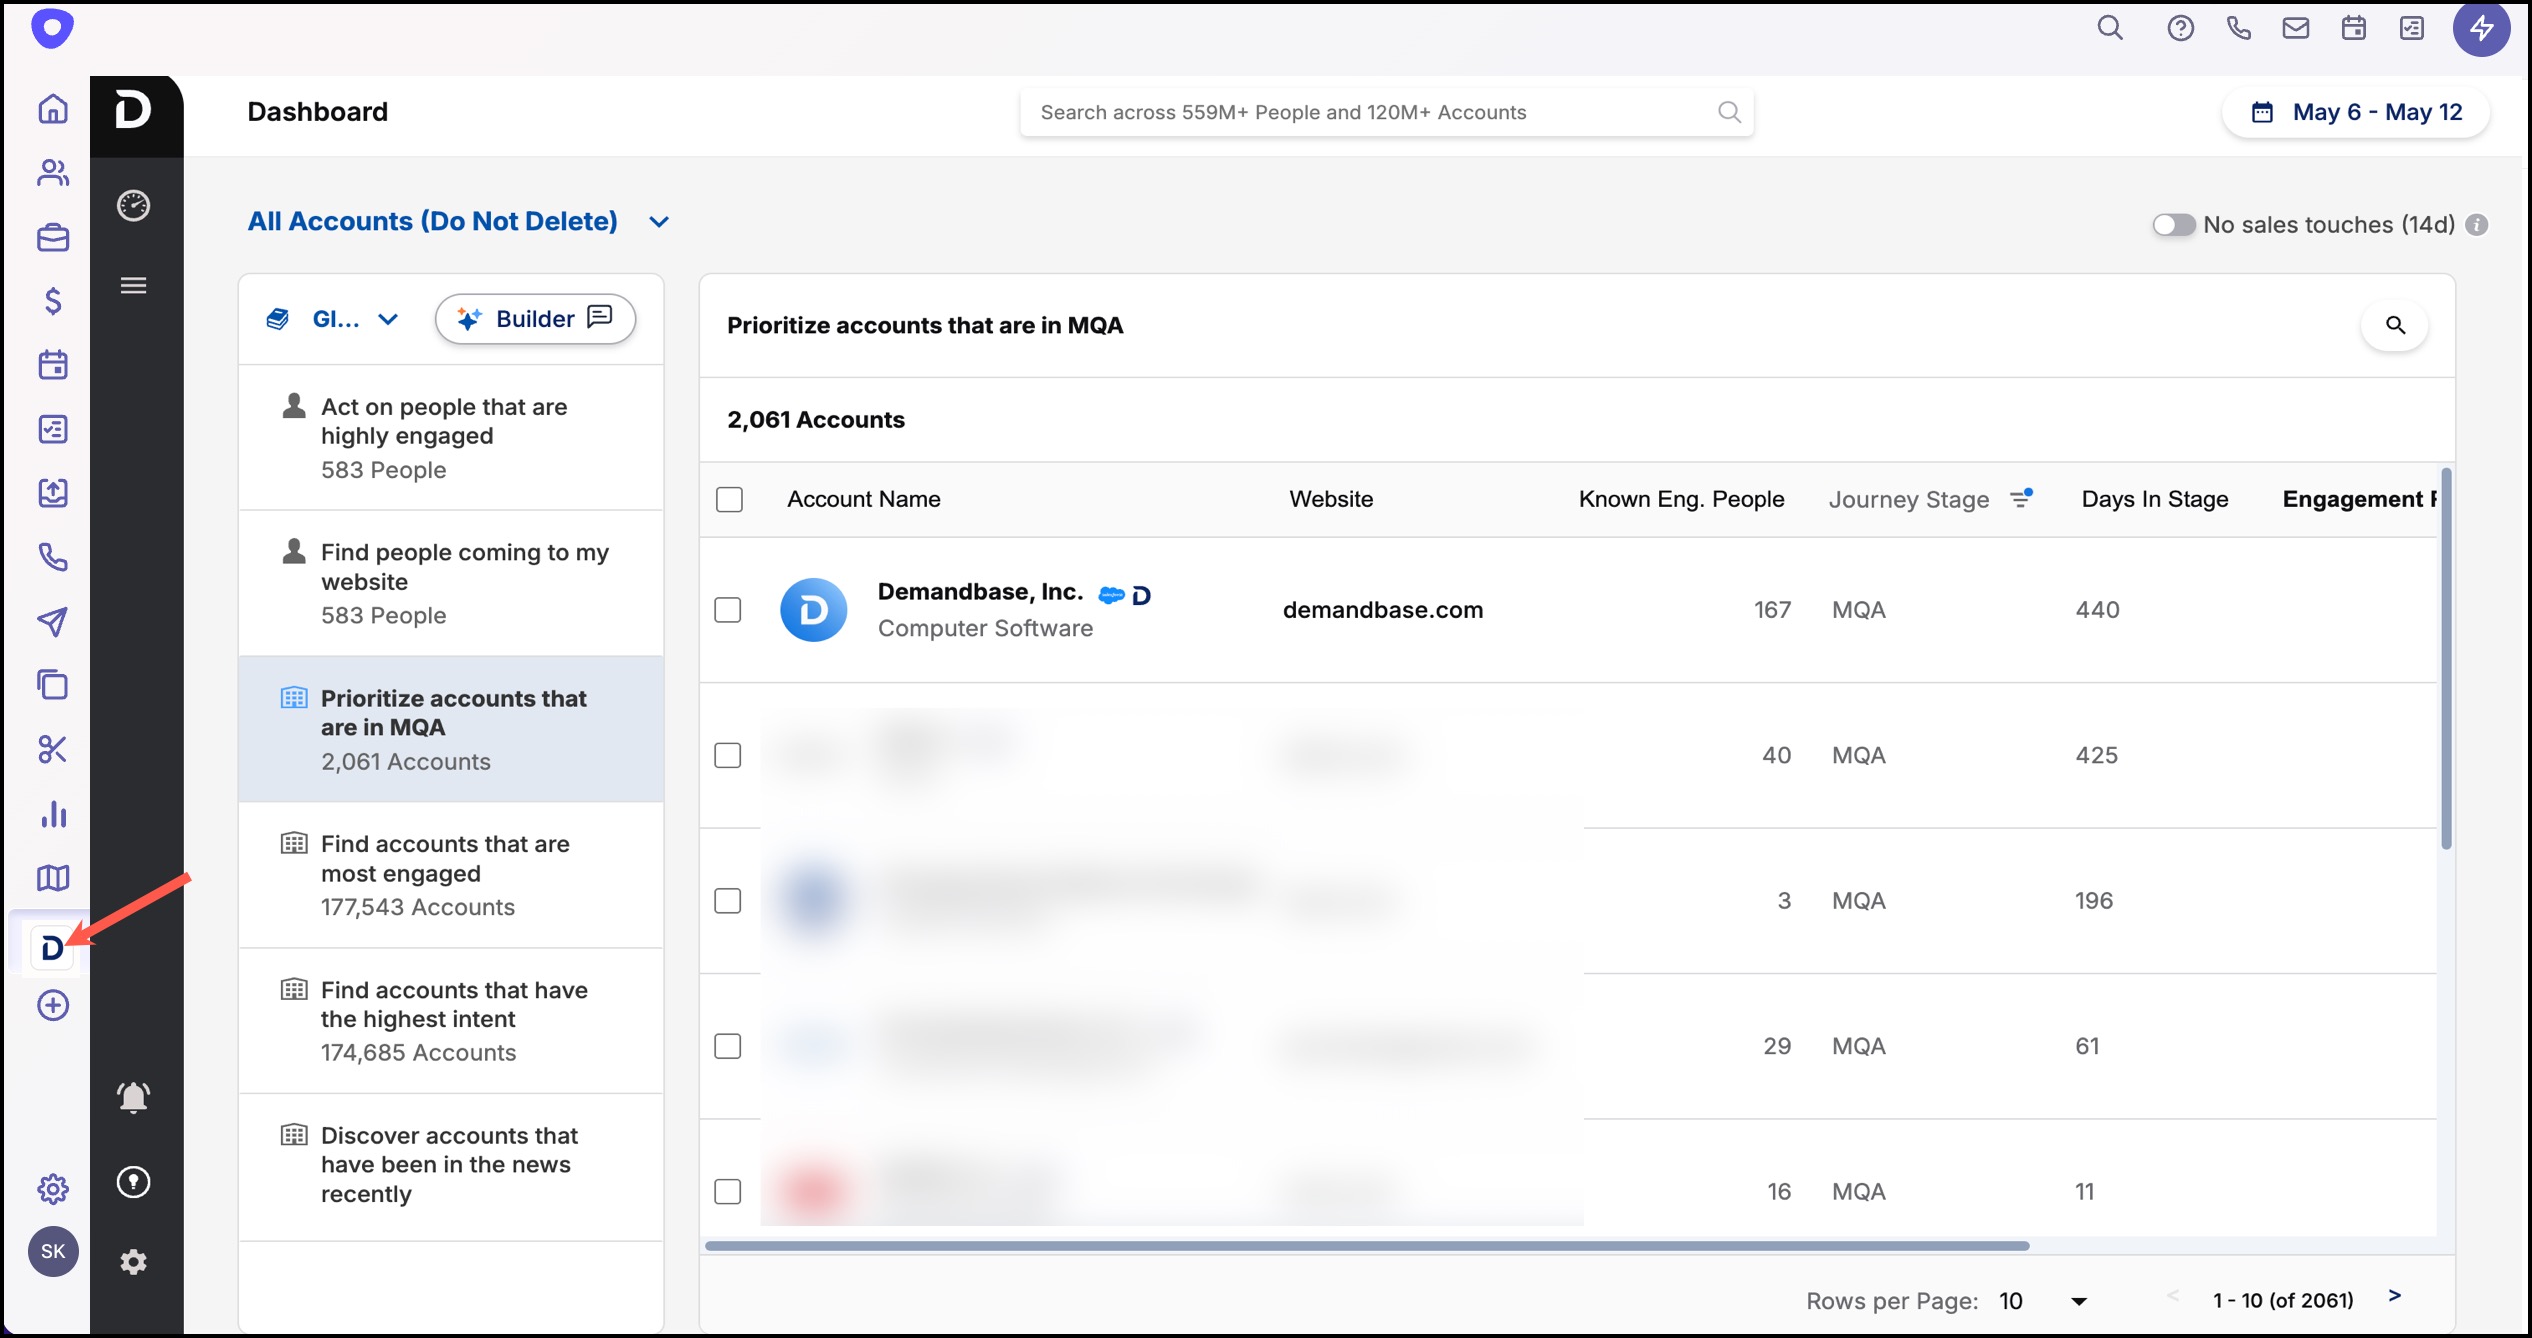This screenshot has width=2532, height=1338.
Task: Visit the demandbase.com website link
Action: click(x=1383, y=610)
